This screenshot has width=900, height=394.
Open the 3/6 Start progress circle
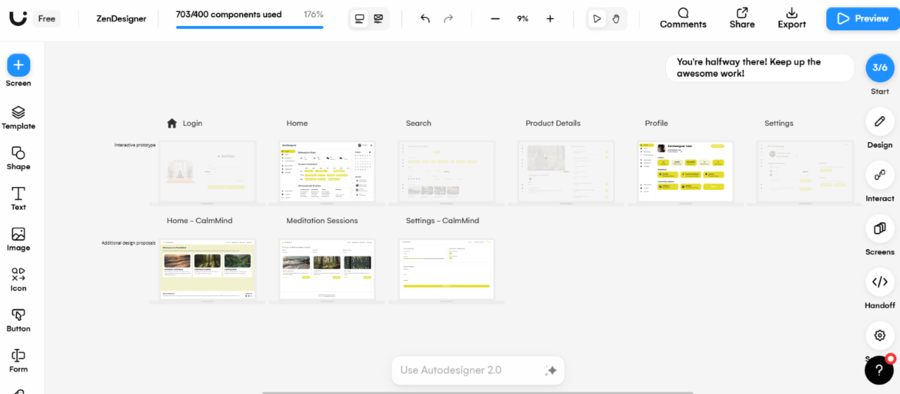(880, 68)
